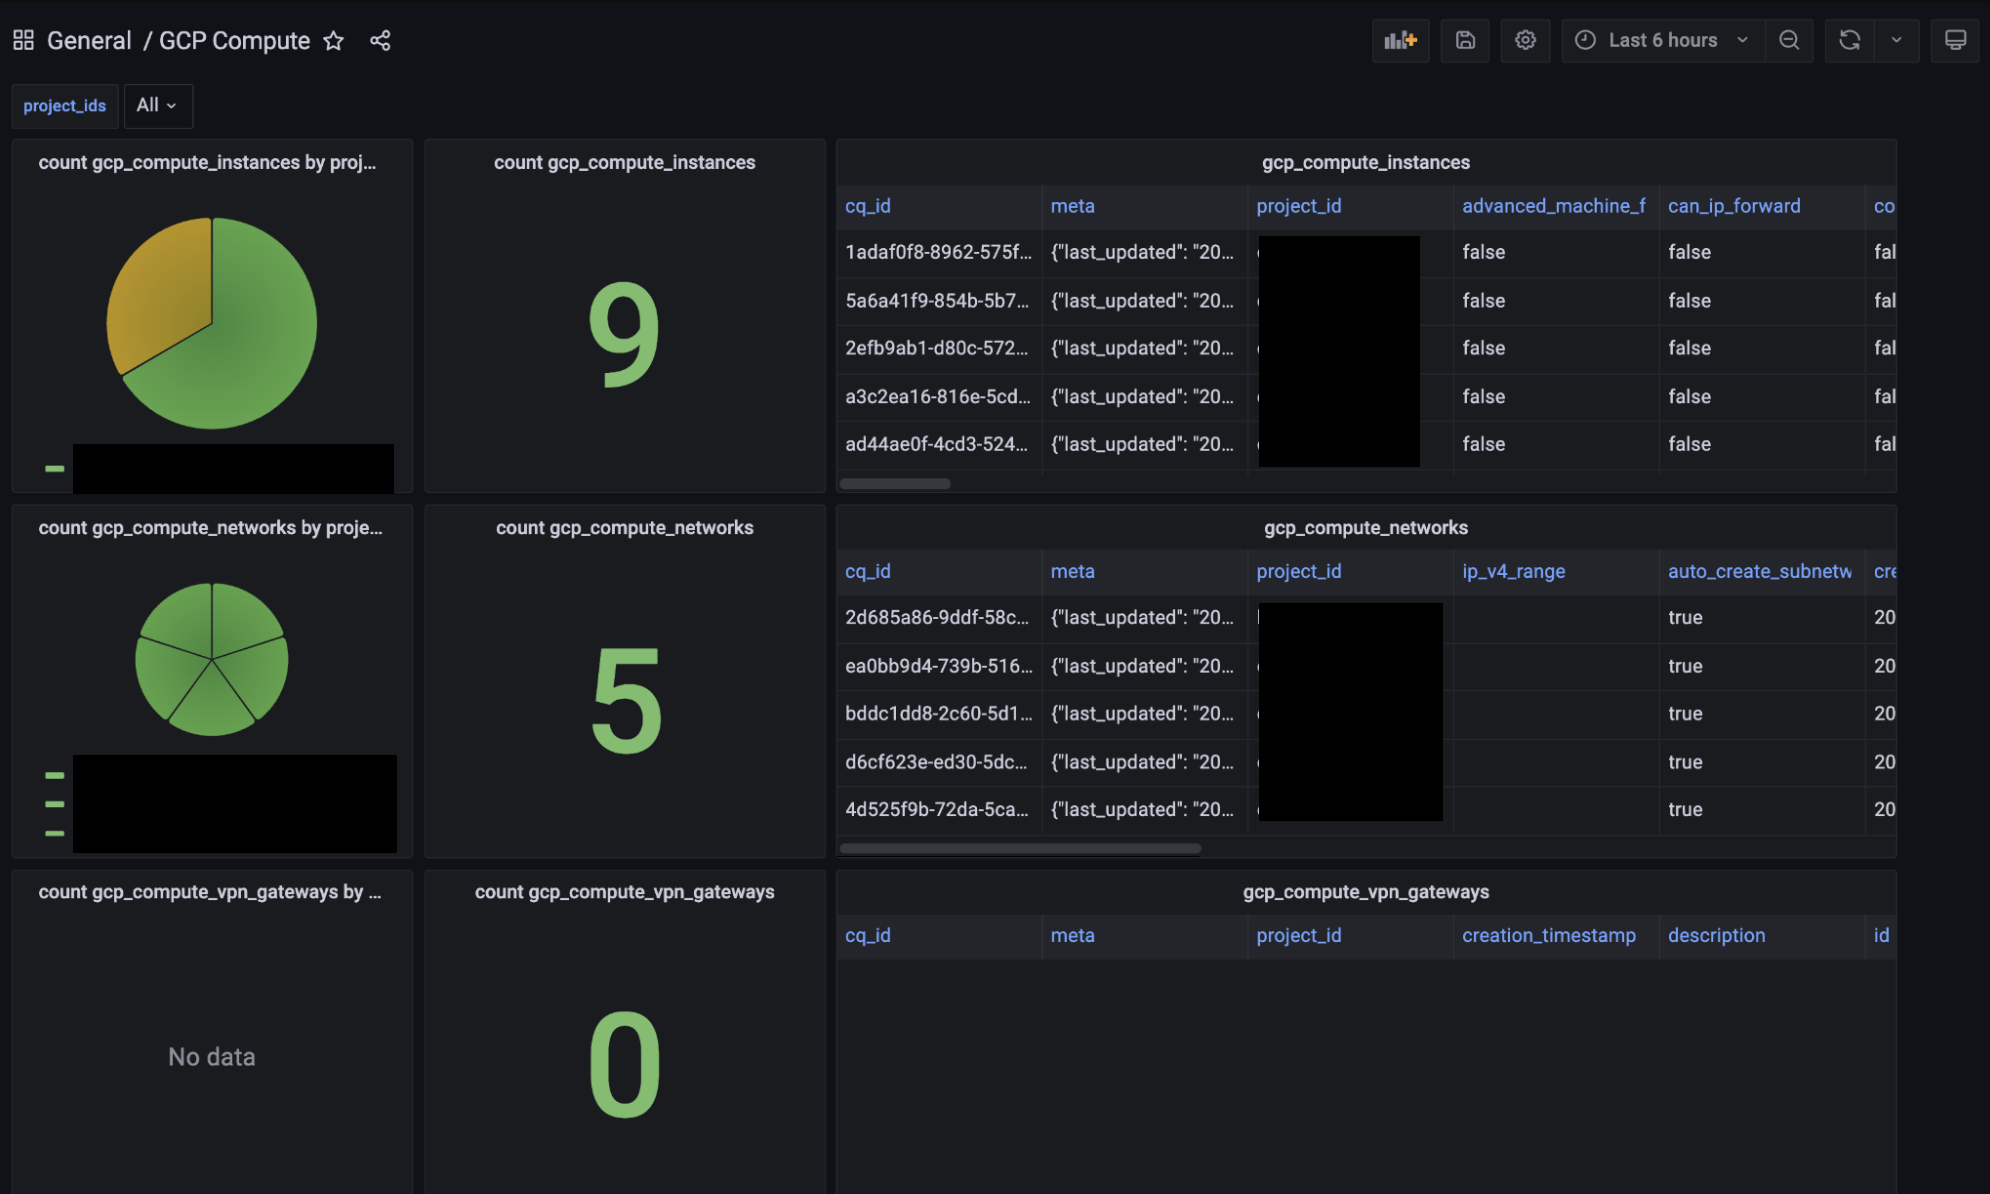Open the add panel icon
1990x1194 pixels.
point(1400,40)
